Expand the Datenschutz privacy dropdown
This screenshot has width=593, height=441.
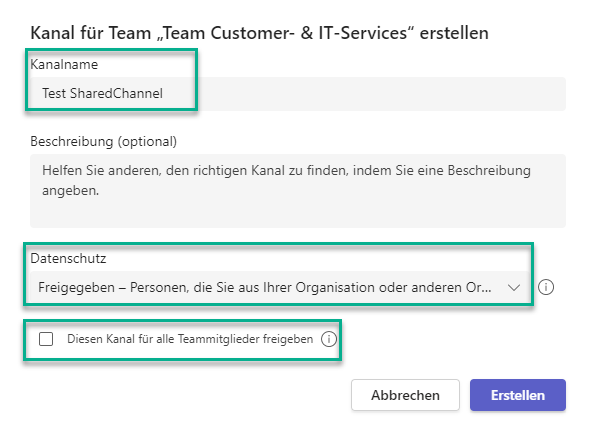[279, 287]
